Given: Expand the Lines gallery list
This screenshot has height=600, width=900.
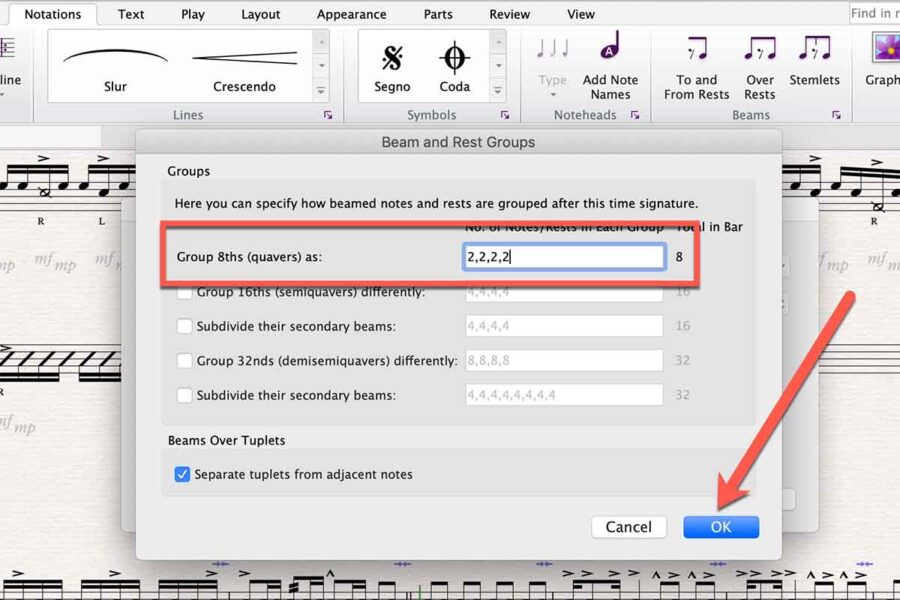Looking at the screenshot, I should tap(321, 91).
